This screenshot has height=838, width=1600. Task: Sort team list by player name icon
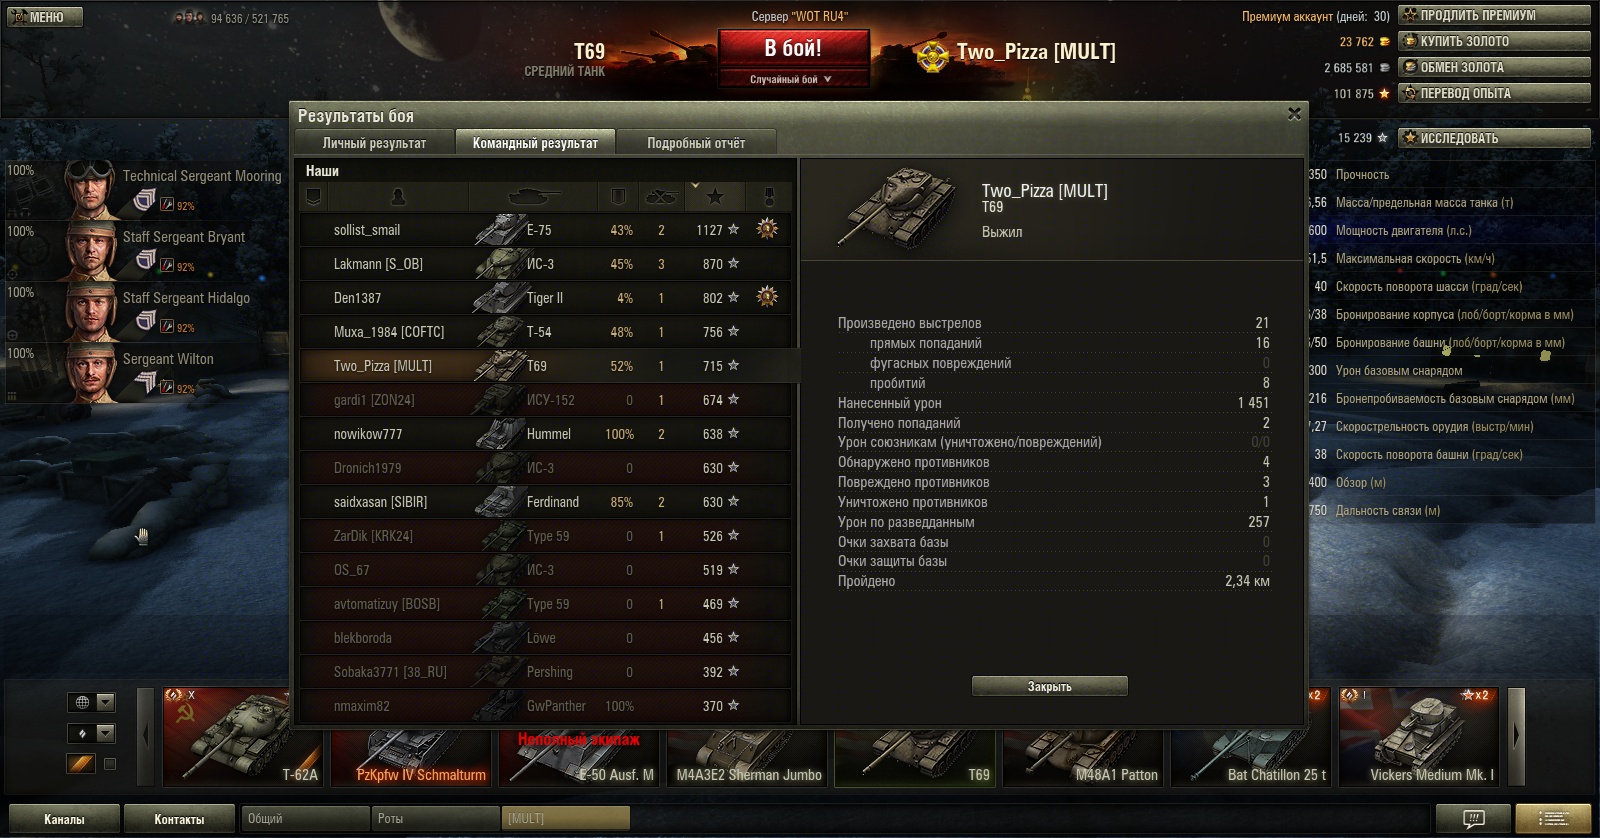(x=398, y=197)
